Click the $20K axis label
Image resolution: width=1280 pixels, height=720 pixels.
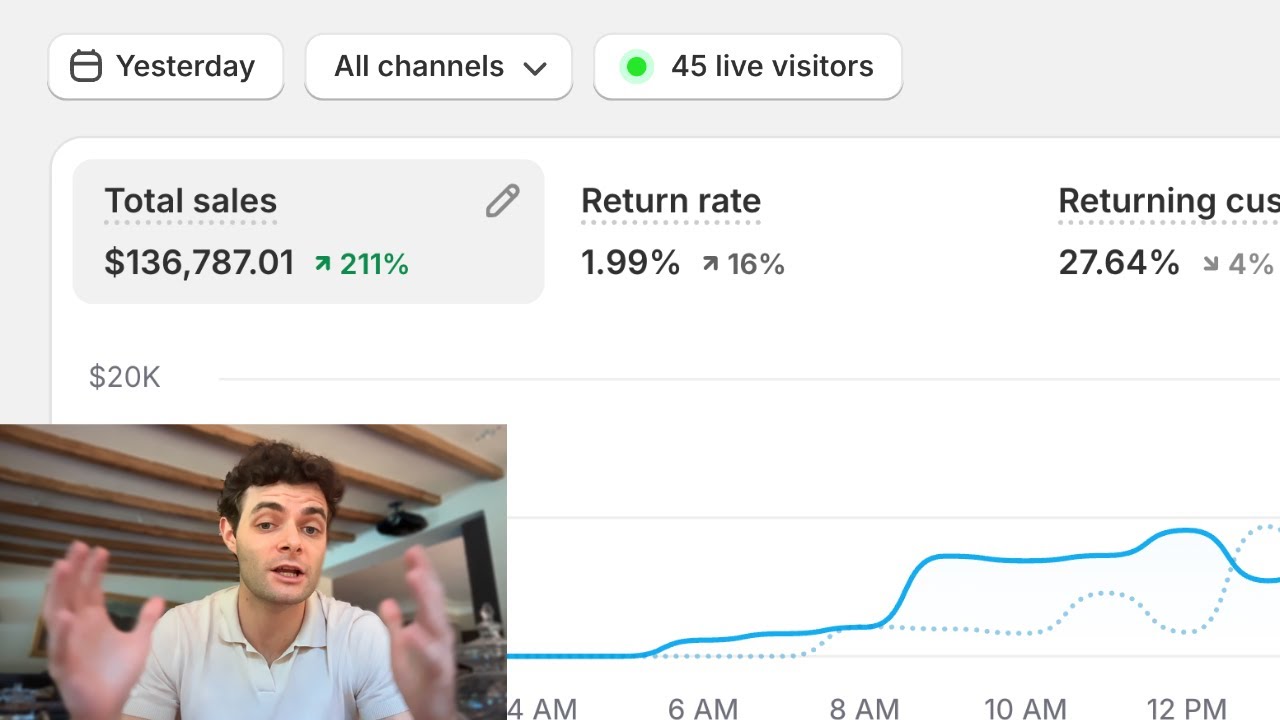125,377
